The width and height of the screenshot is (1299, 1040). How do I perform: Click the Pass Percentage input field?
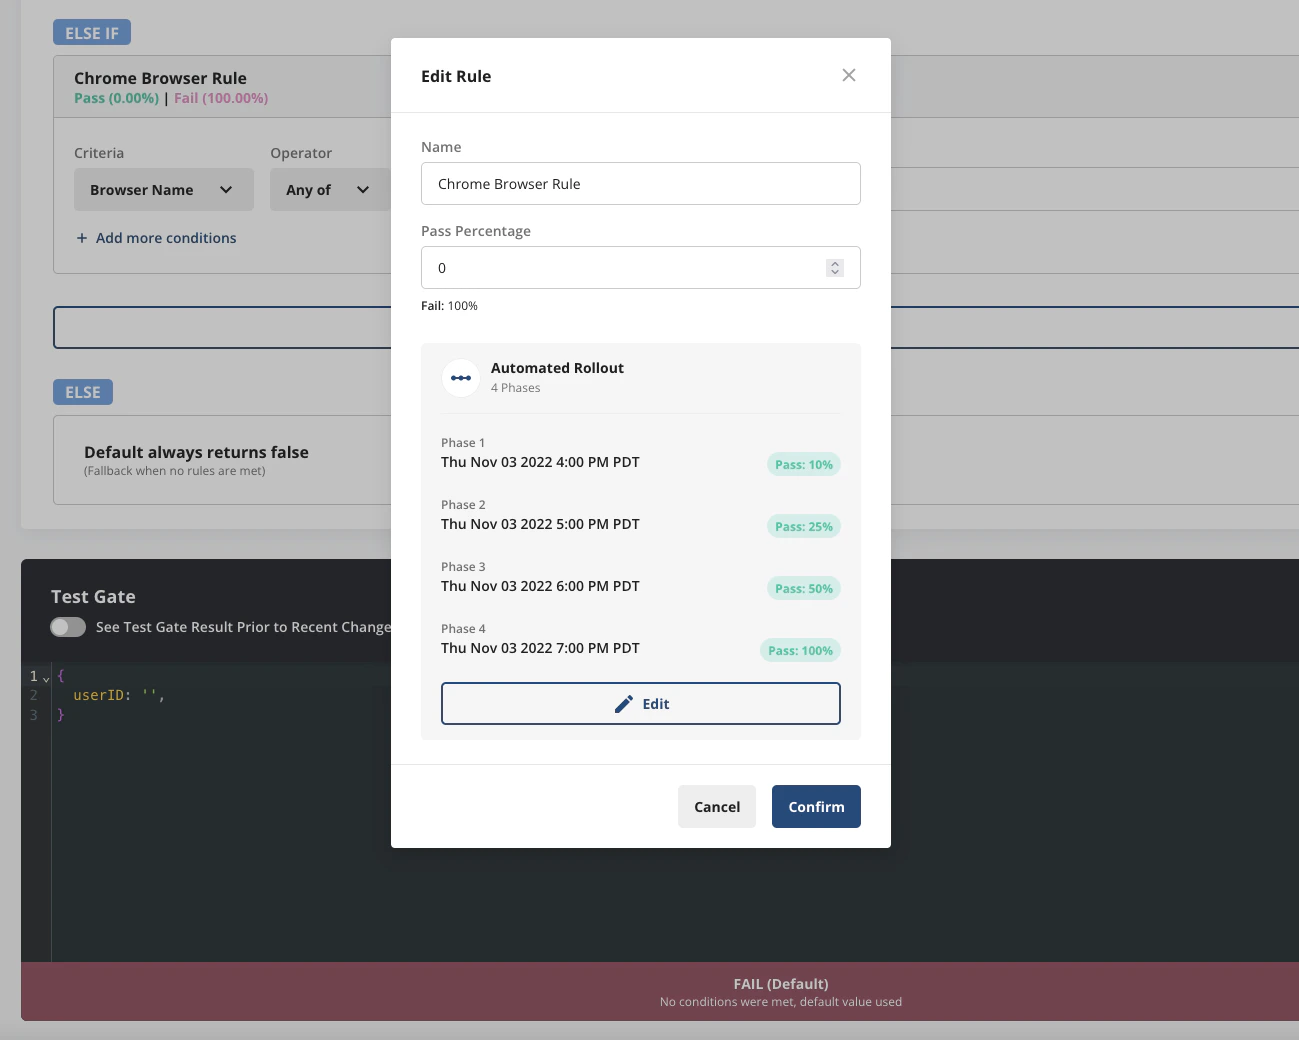(x=641, y=268)
